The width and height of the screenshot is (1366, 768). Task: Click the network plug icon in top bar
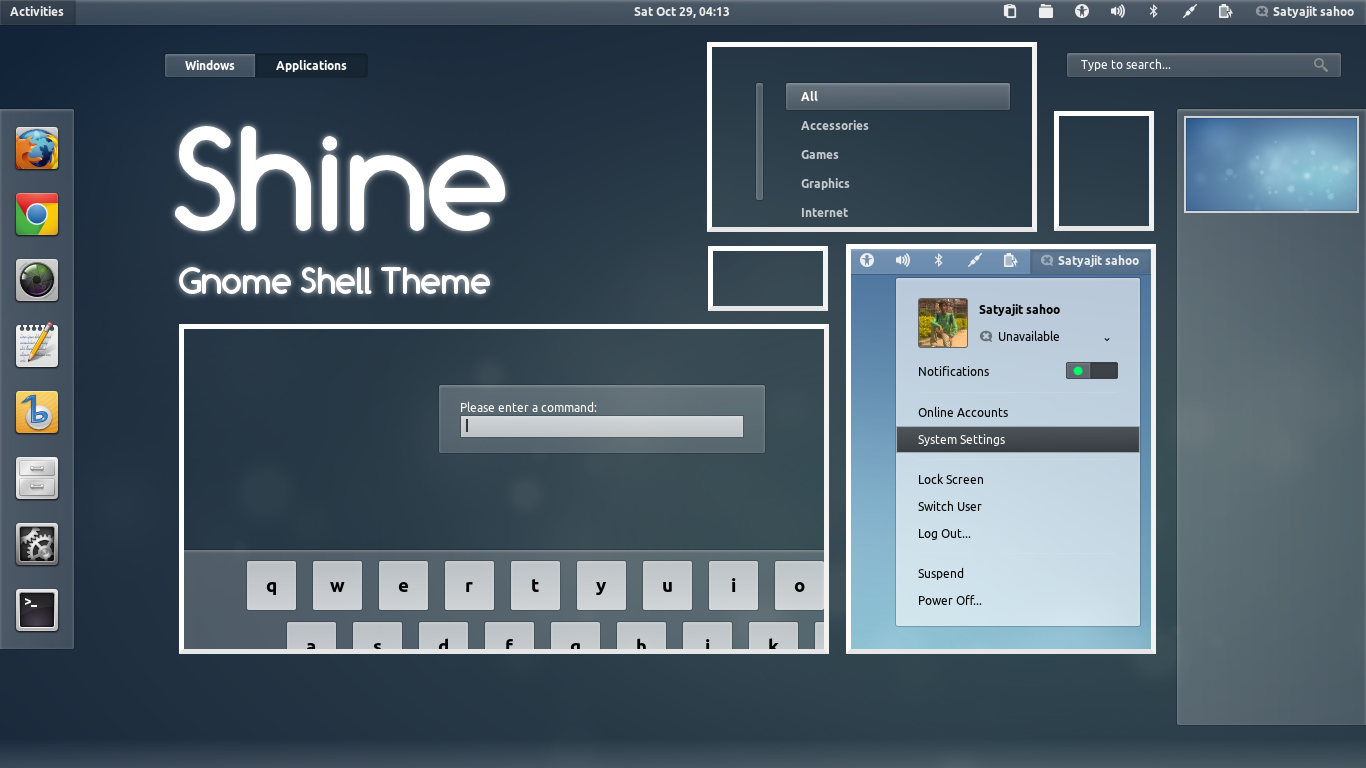[x=1189, y=12]
